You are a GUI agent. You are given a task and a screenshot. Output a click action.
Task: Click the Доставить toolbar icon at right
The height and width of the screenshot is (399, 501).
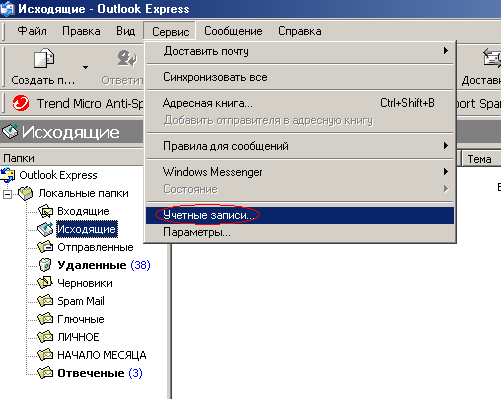pos(492,59)
